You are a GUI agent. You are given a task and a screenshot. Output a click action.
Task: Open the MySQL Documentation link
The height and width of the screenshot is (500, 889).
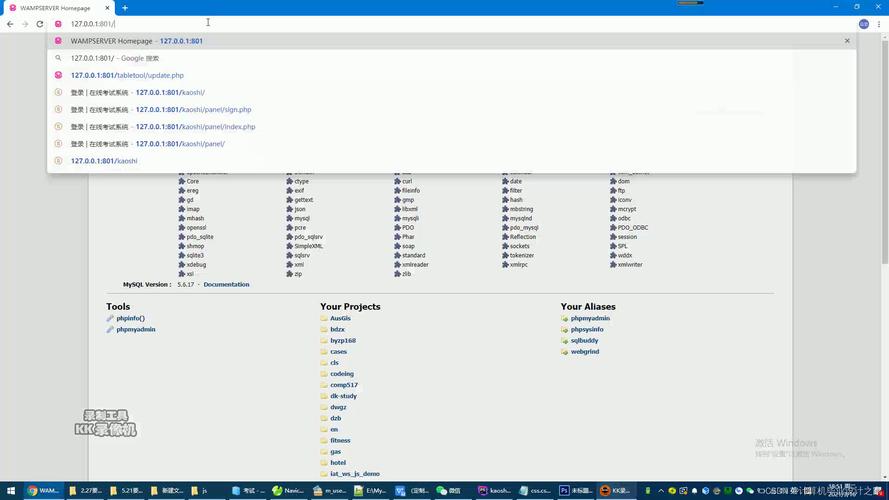click(x=226, y=285)
